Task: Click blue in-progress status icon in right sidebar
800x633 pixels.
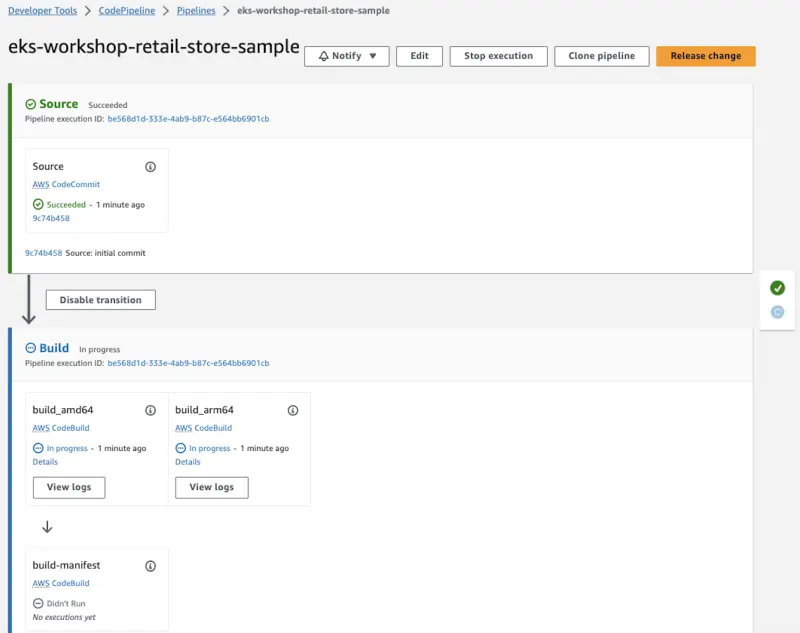Action: (778, 312)
